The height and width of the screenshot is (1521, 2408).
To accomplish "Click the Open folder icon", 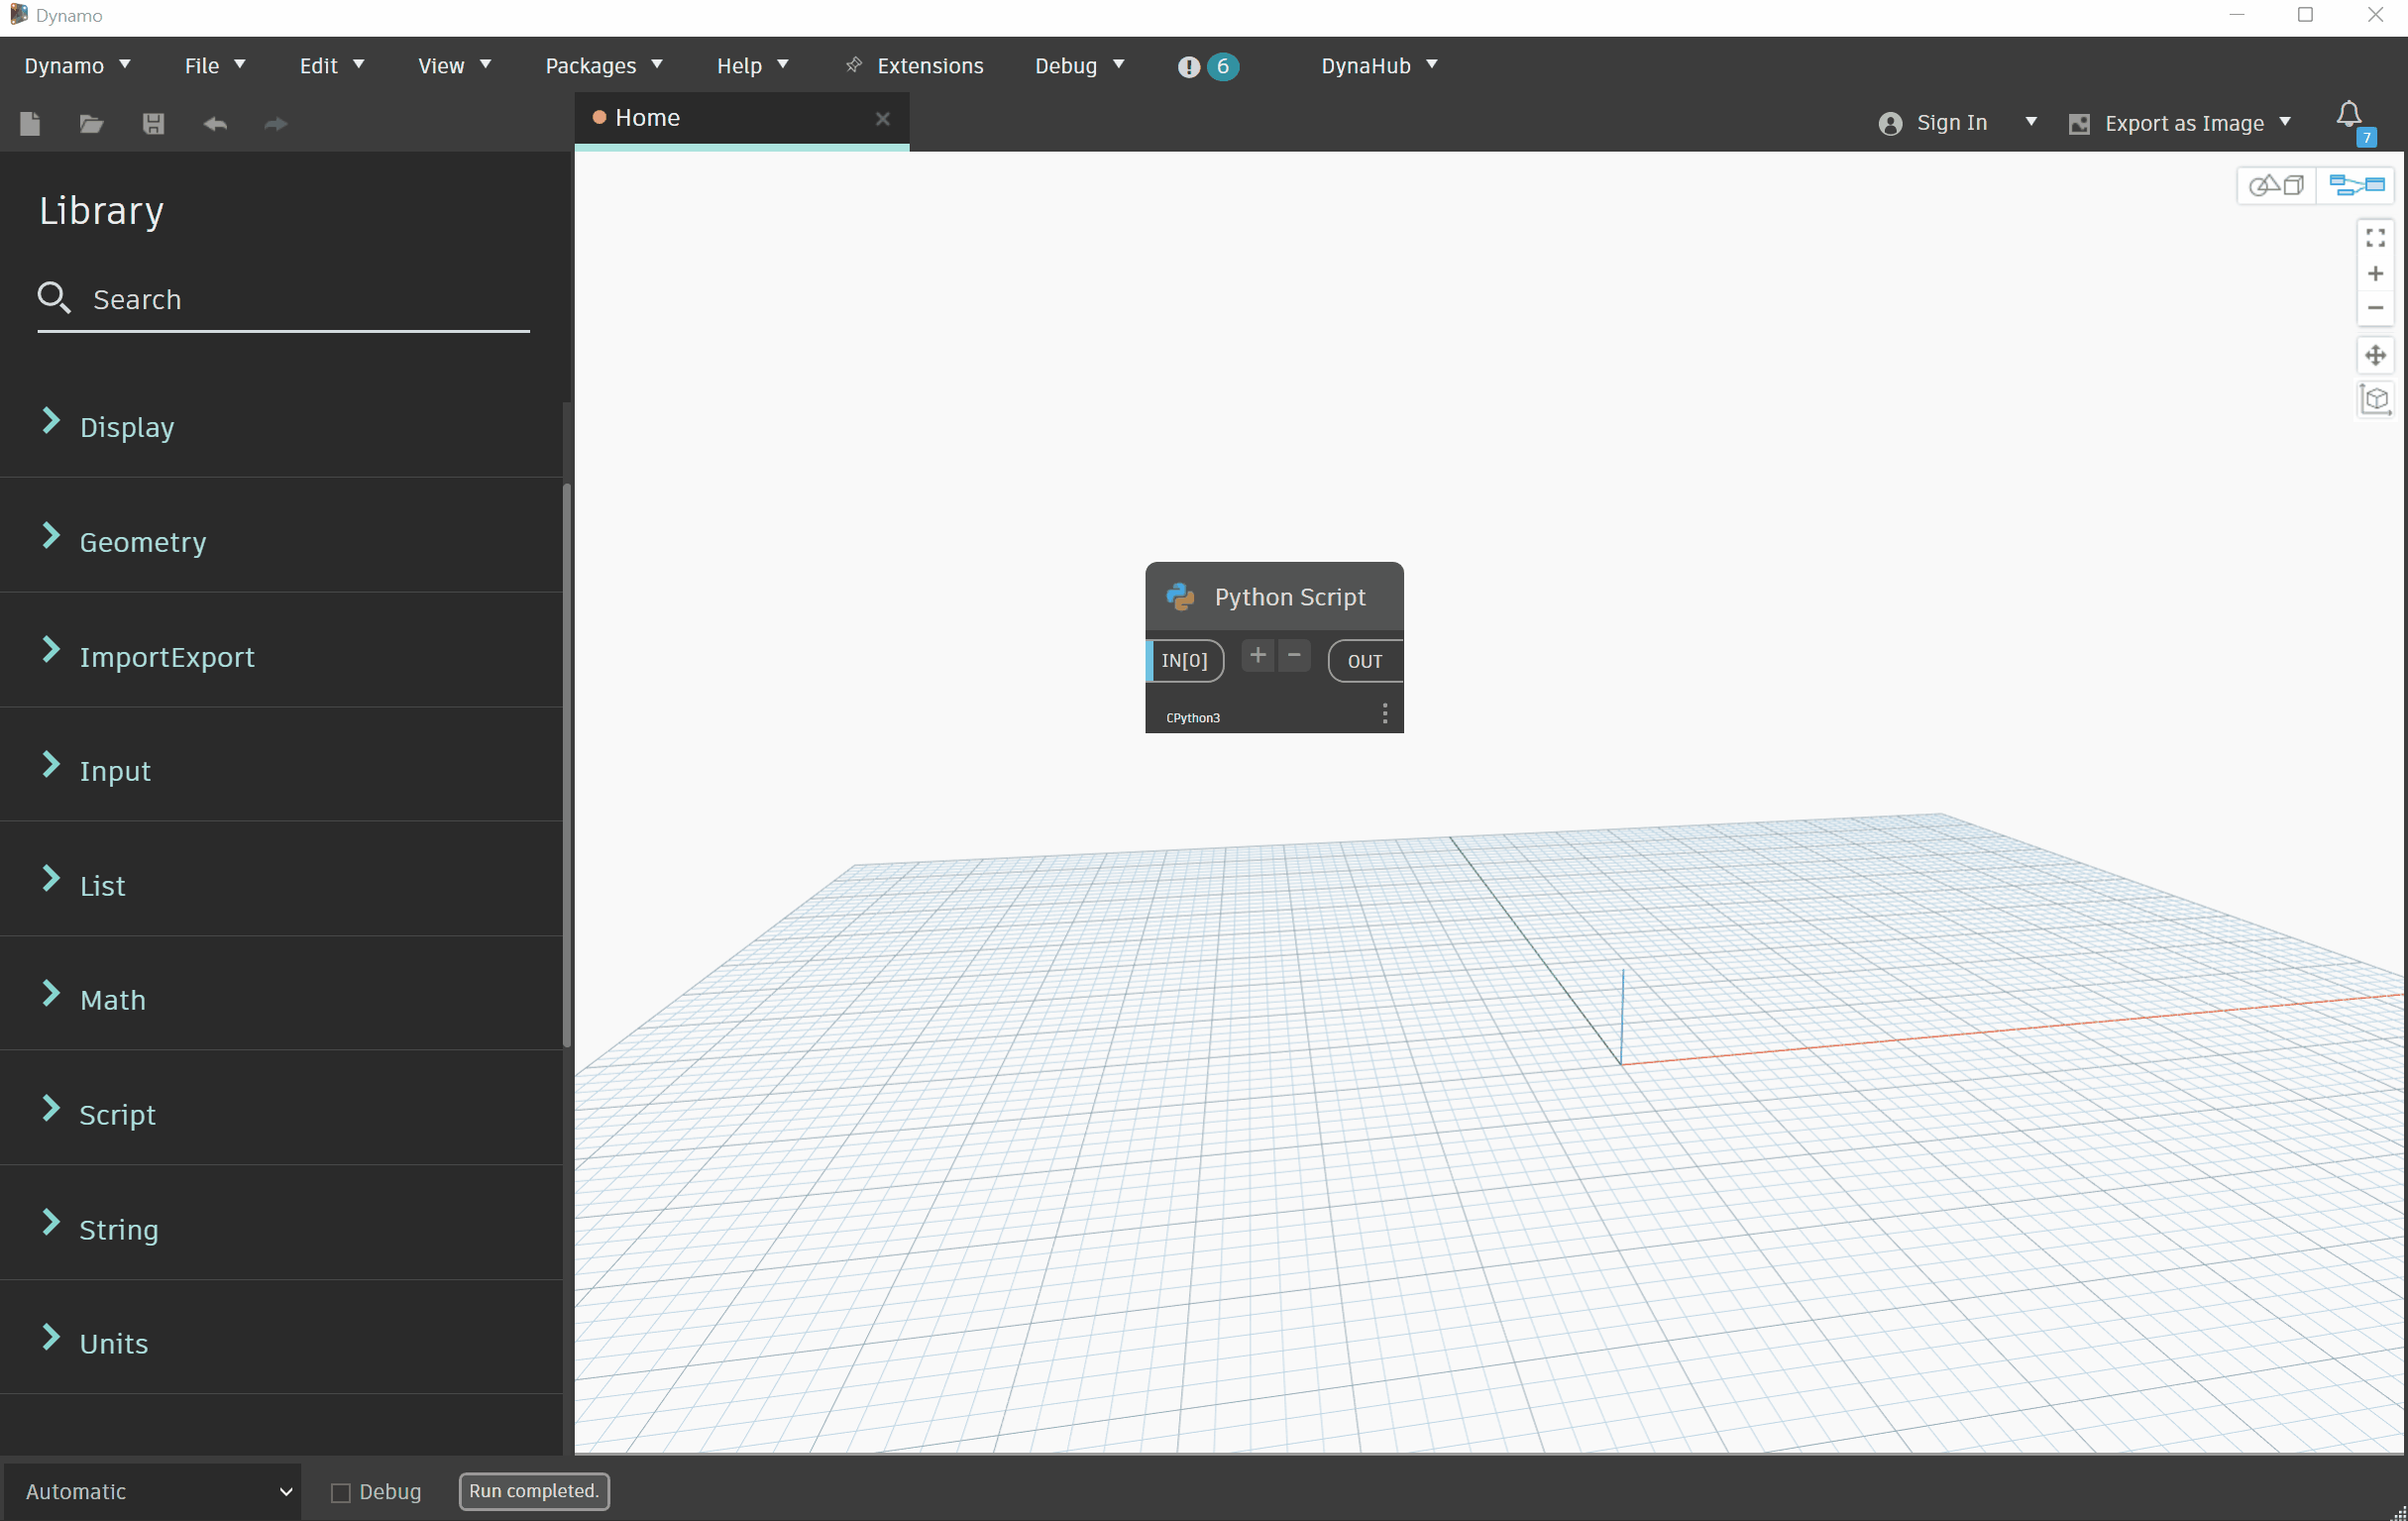I will (x=91, y=123).
